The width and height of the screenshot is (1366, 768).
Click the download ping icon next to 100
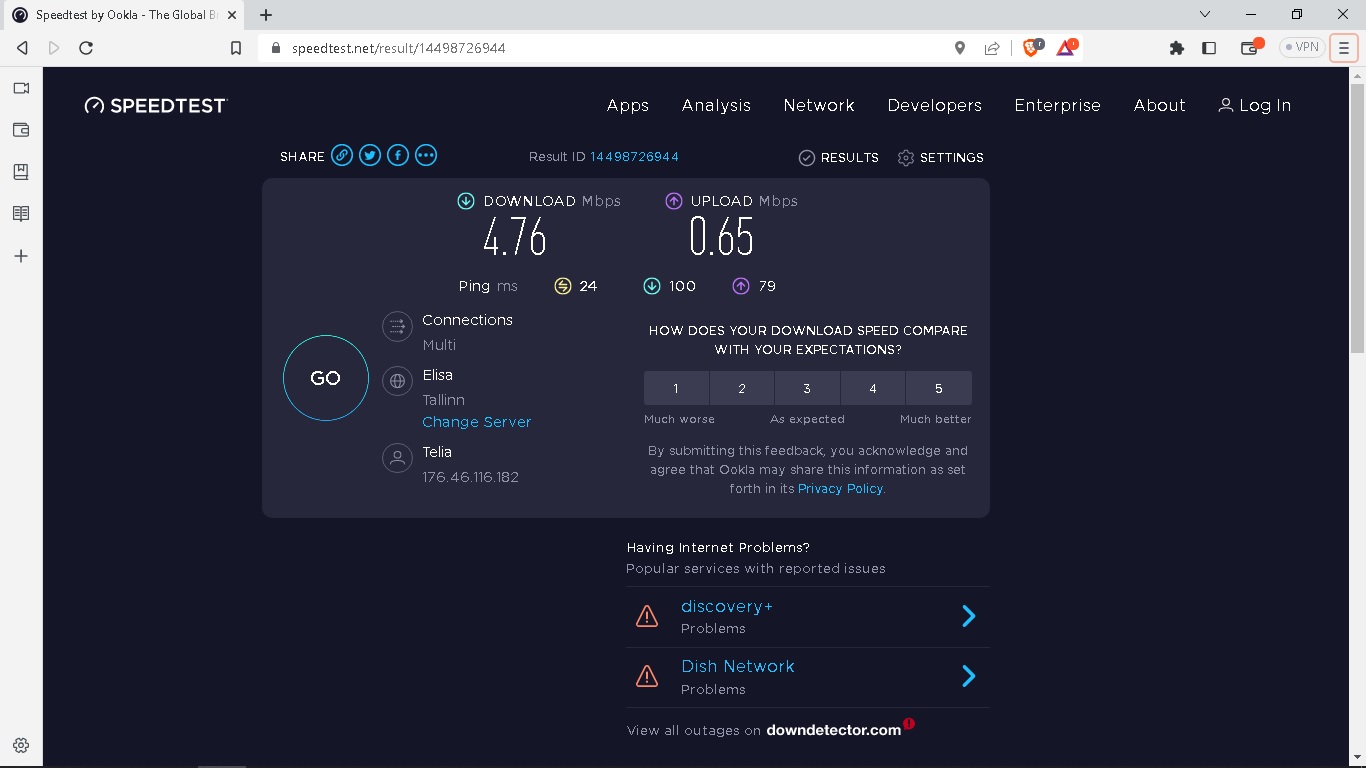[652, 286]
